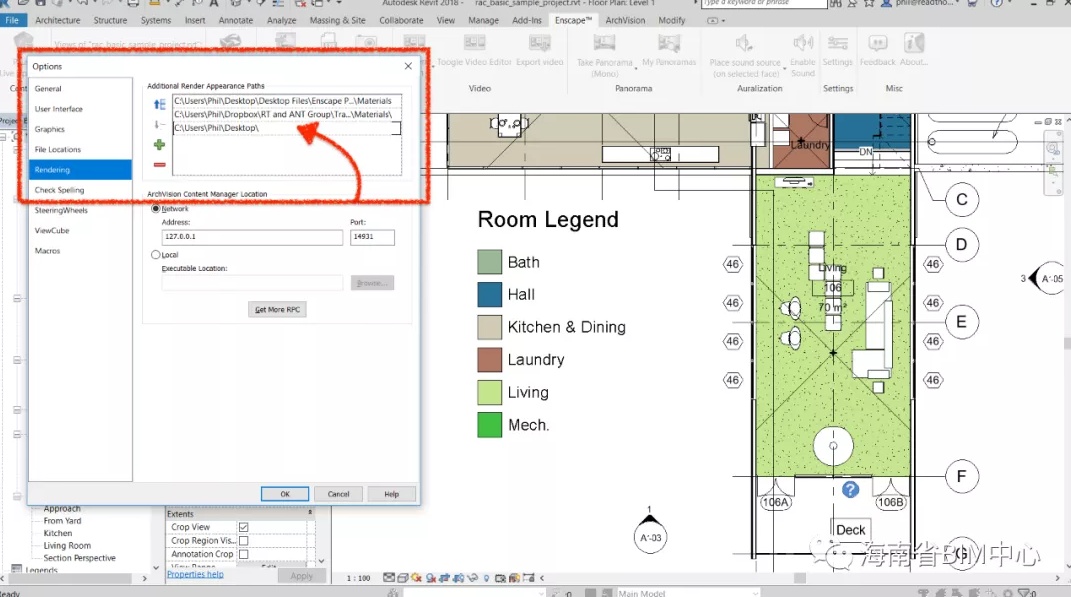Select File Locations in the Options list
Viewport: 1071px width, 597px height.
click(58, 150)
